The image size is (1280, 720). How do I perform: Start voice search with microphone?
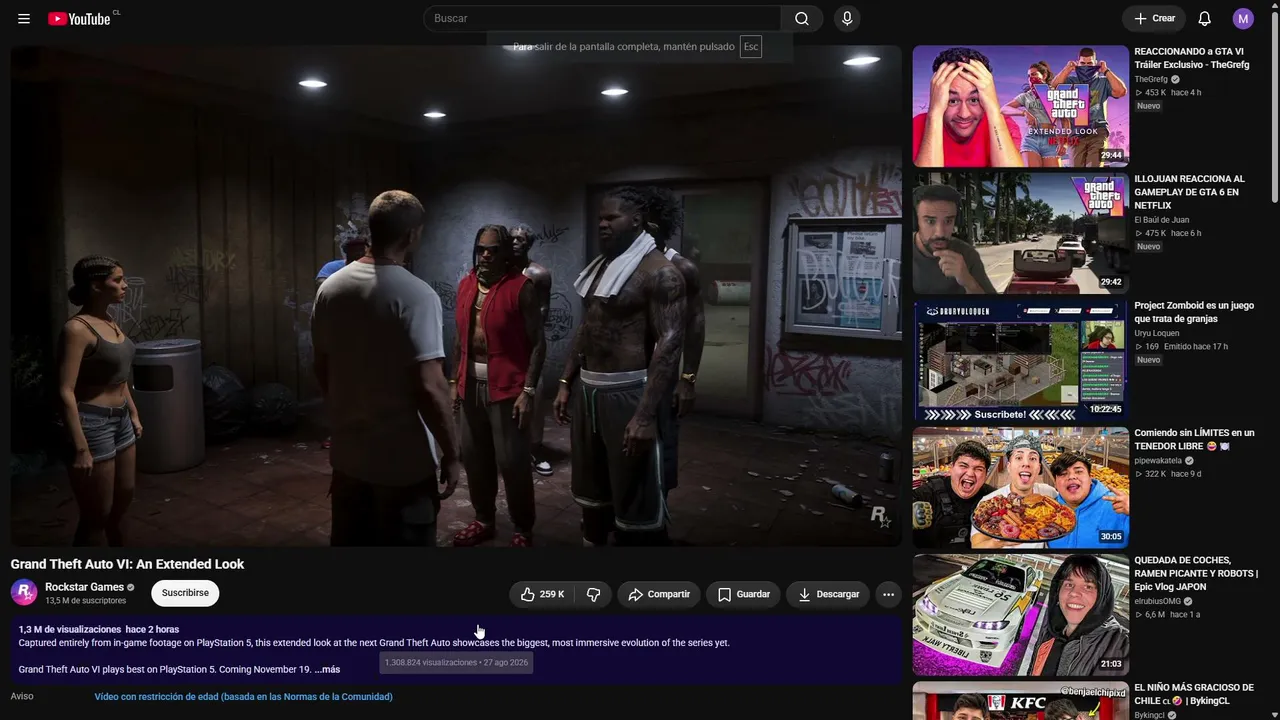pos(847,19)
